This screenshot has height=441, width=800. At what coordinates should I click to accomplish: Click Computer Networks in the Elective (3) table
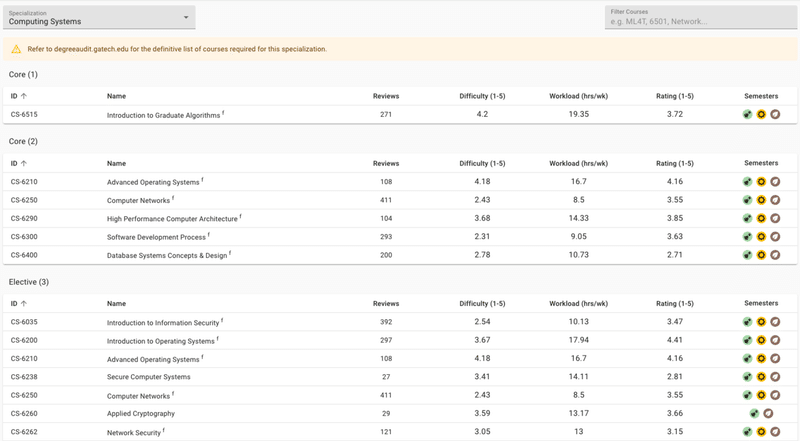[x=138, y=396]
